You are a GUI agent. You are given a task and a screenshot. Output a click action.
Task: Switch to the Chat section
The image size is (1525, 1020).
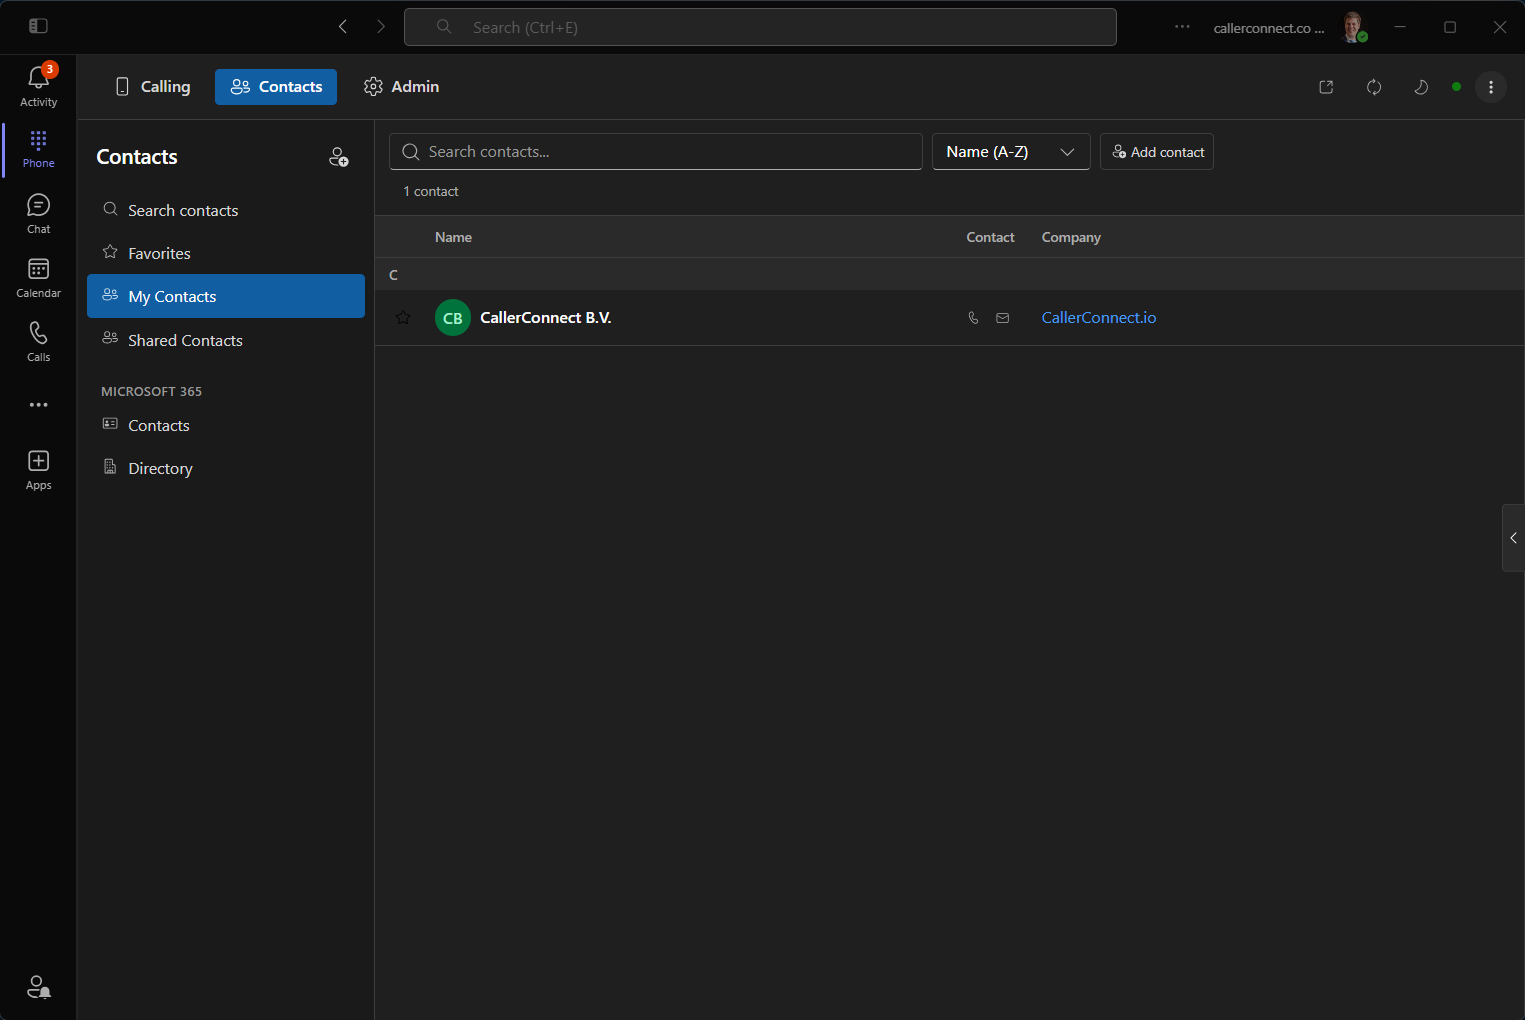pos(38,212)
